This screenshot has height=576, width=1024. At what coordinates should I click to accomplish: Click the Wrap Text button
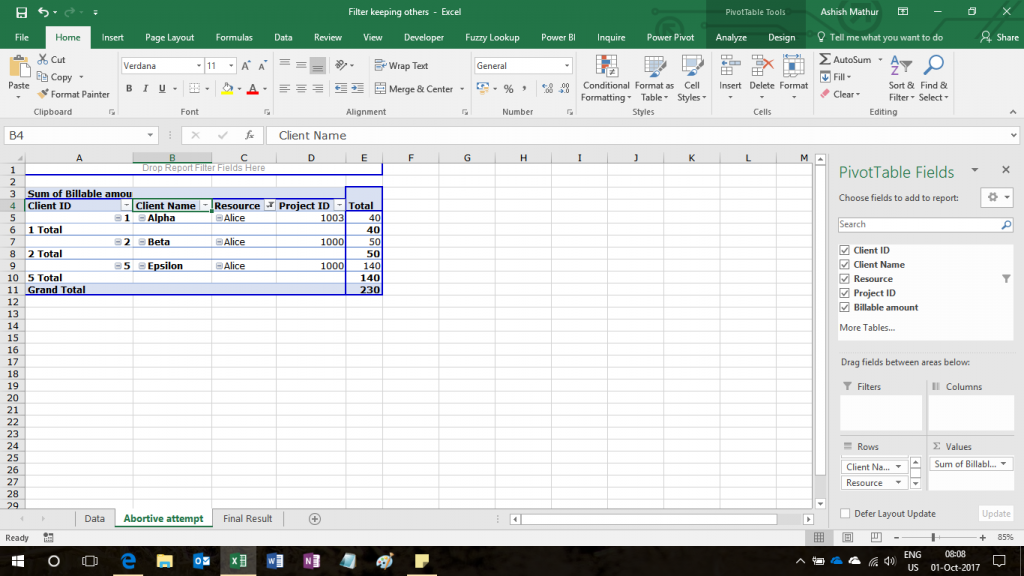[x=402, y=65]
